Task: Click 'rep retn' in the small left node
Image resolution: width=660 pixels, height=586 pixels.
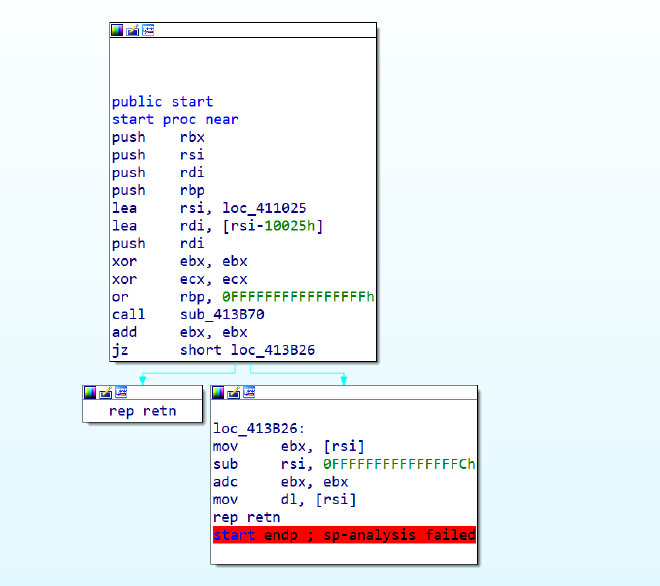Action: click(142, 411)
